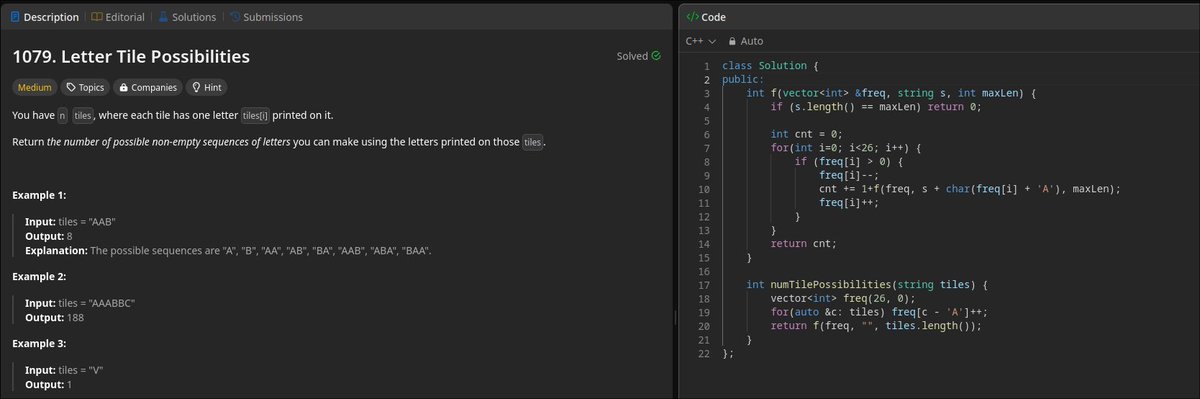Click the Auto lock icon

click(733, 41)
